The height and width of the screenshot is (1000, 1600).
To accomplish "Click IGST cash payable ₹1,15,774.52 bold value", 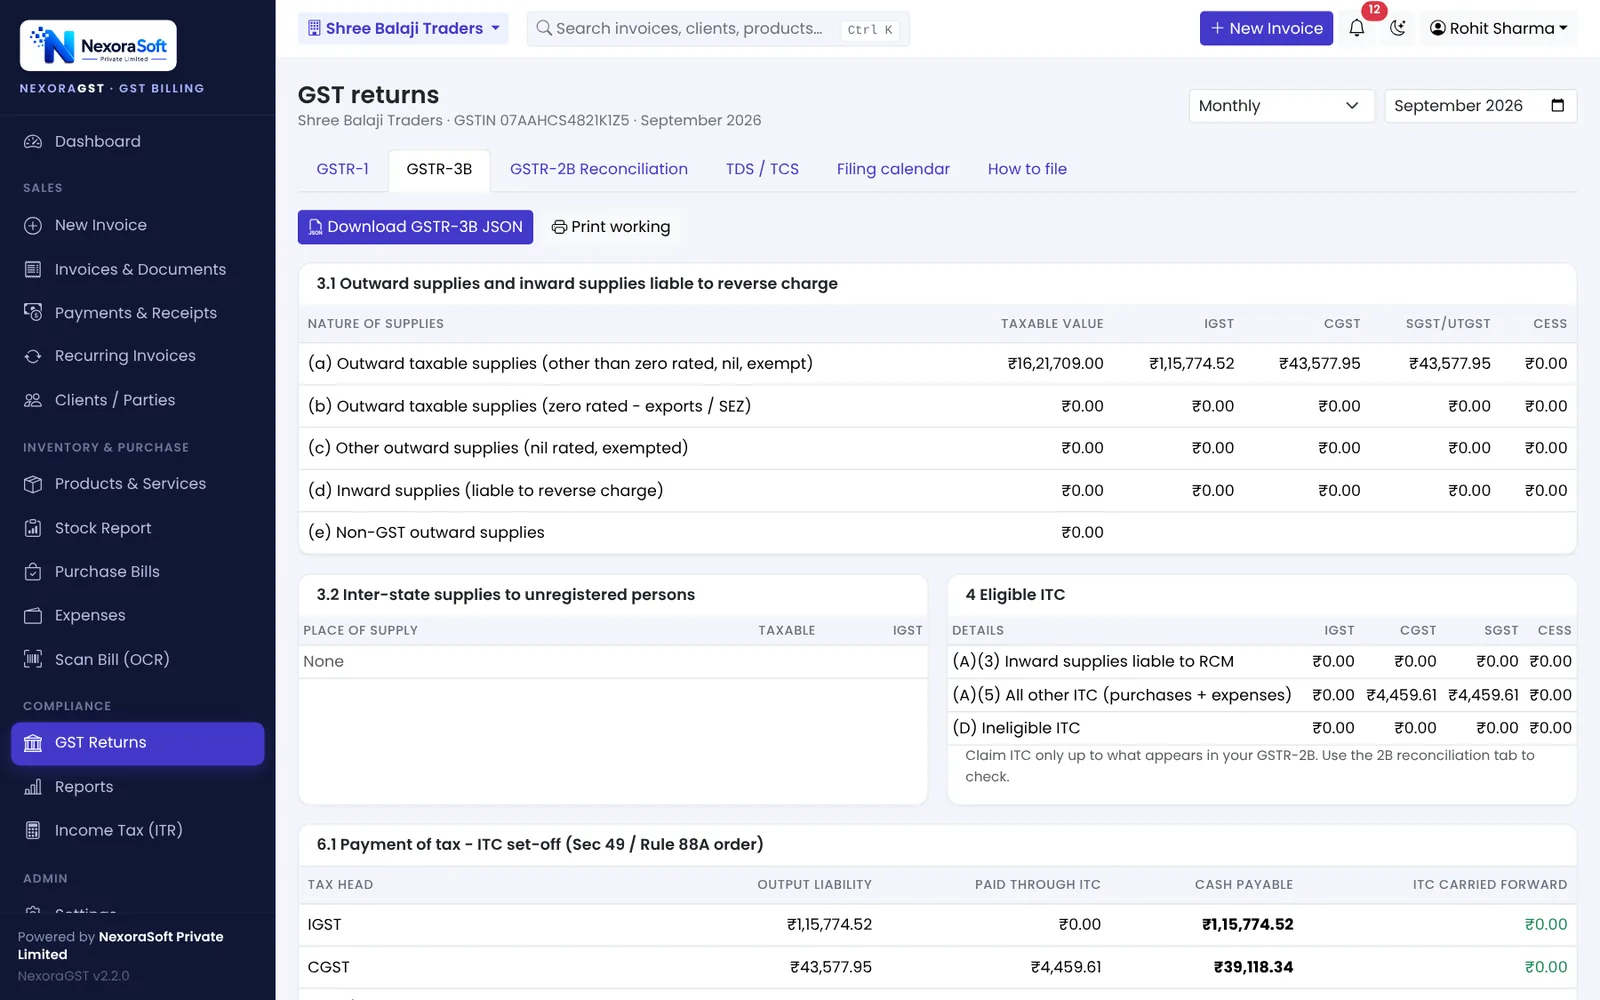I will click(1247, 925).
